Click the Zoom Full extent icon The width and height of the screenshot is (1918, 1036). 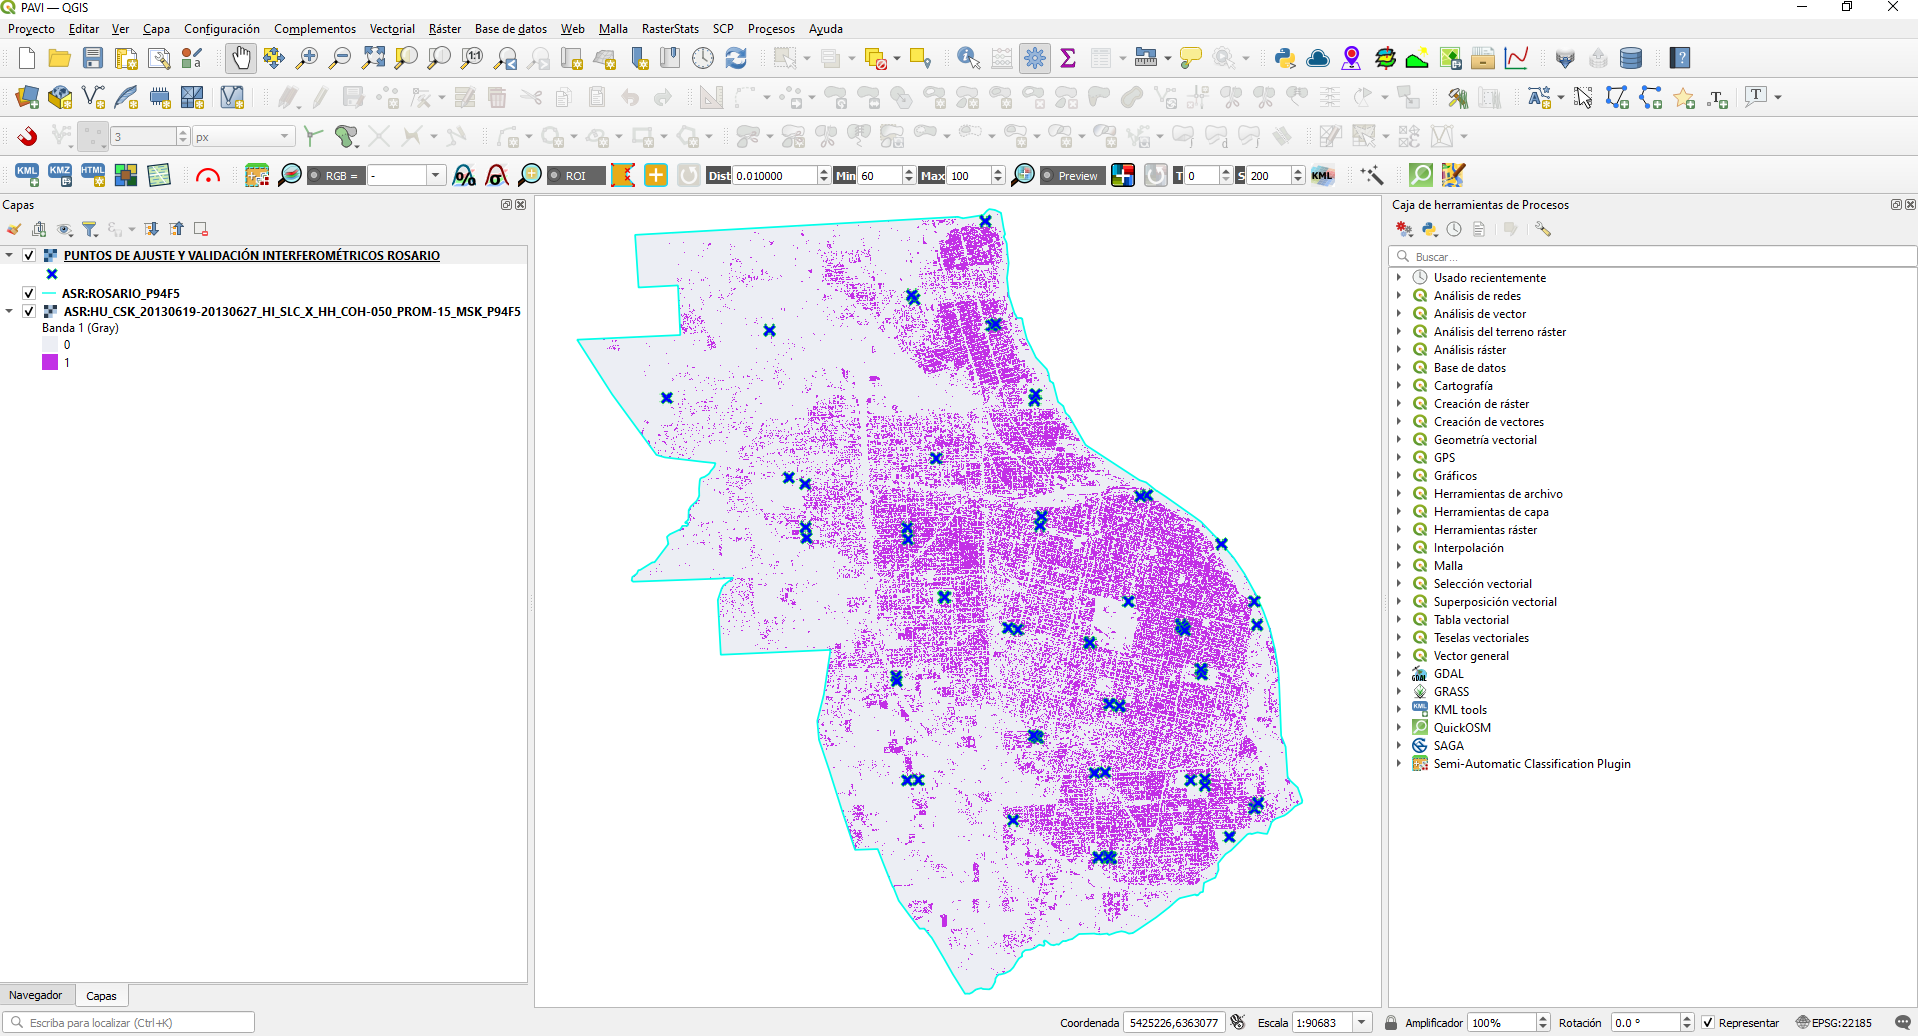coord(373,58)
